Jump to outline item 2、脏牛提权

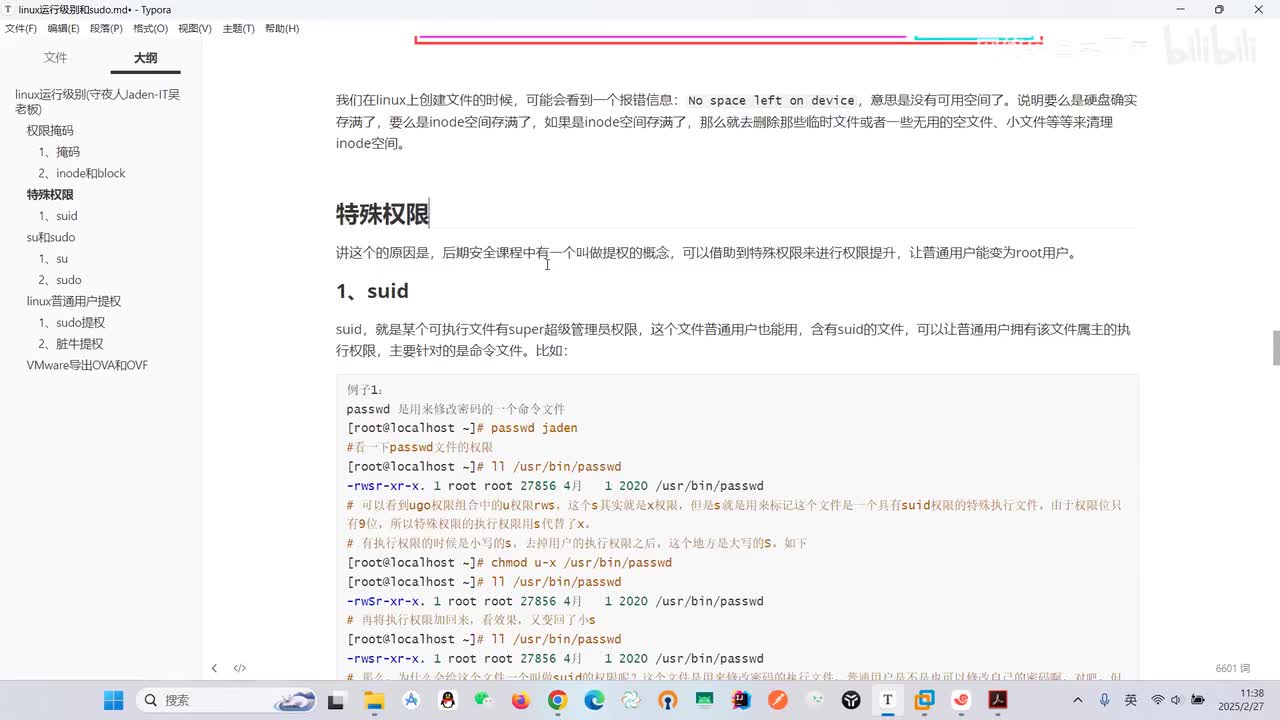click(71, 344)
